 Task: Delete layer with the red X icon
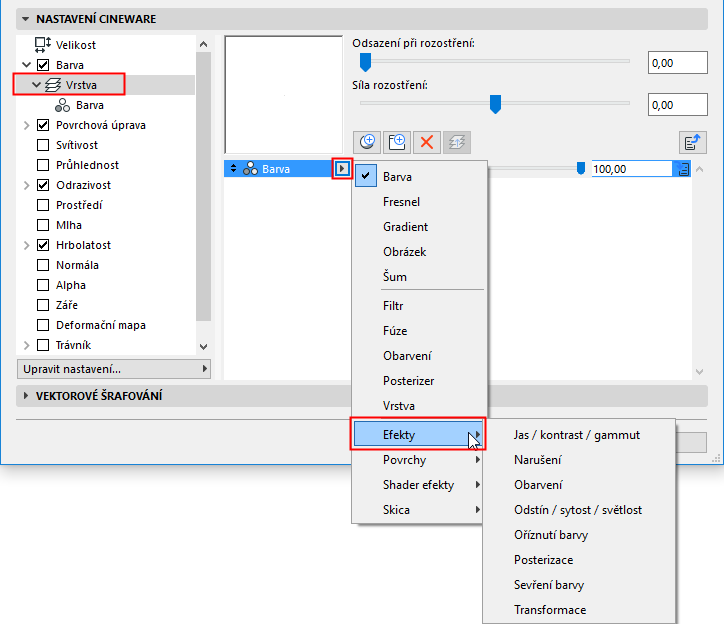(427, 142)
